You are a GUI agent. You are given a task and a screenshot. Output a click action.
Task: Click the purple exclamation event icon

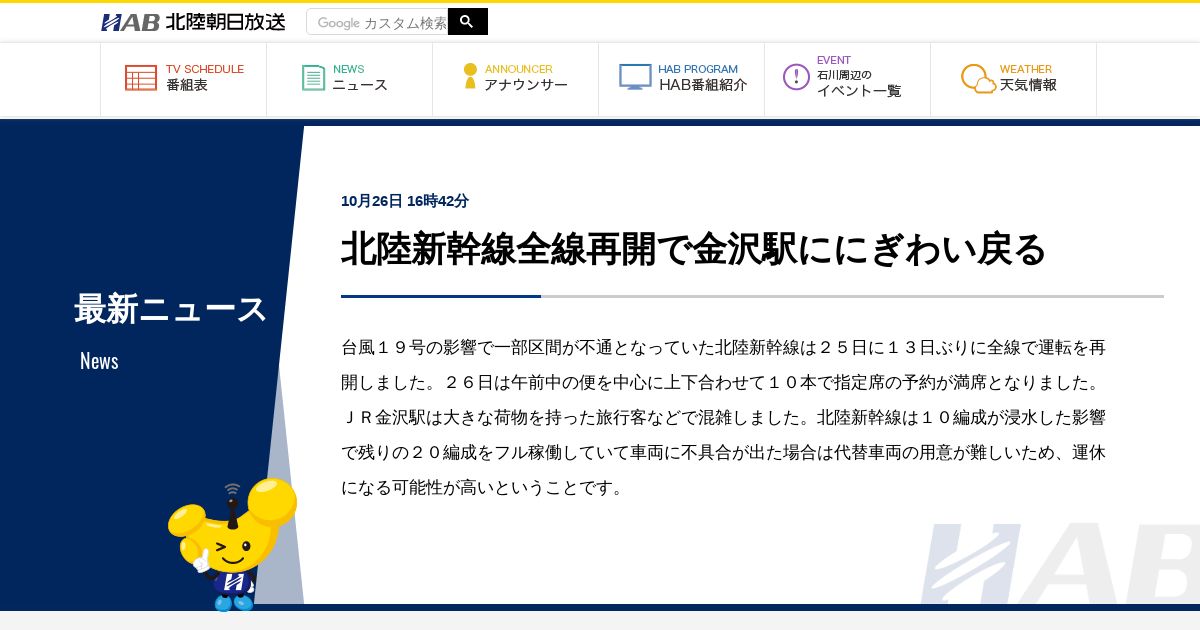796,77
